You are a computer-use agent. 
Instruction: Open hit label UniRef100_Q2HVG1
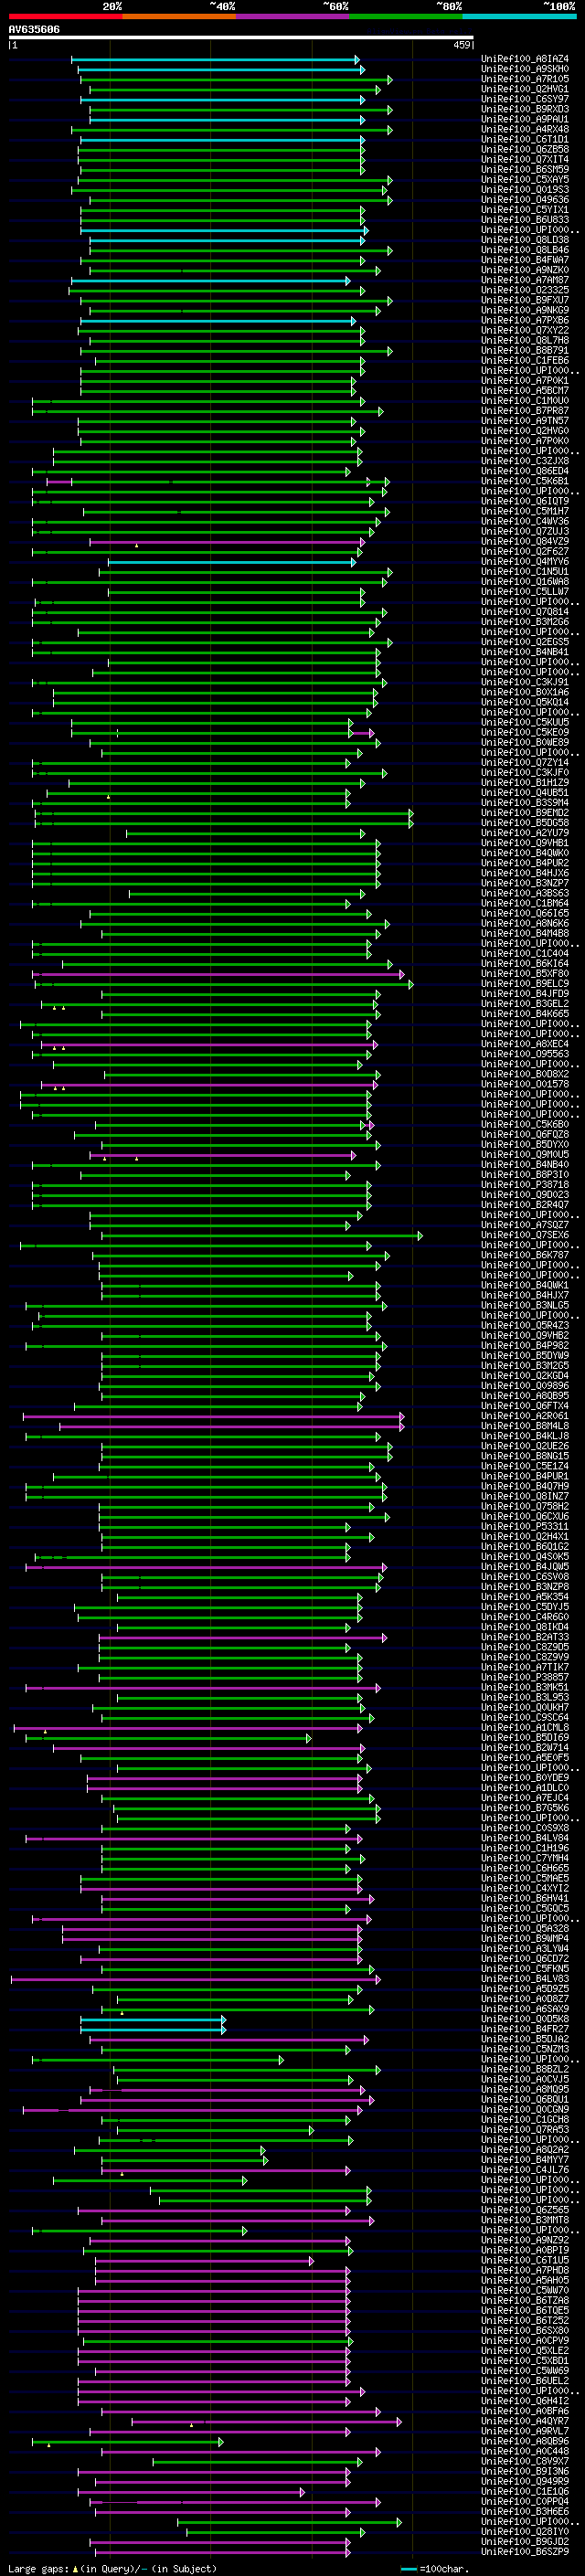coord(525,89)
